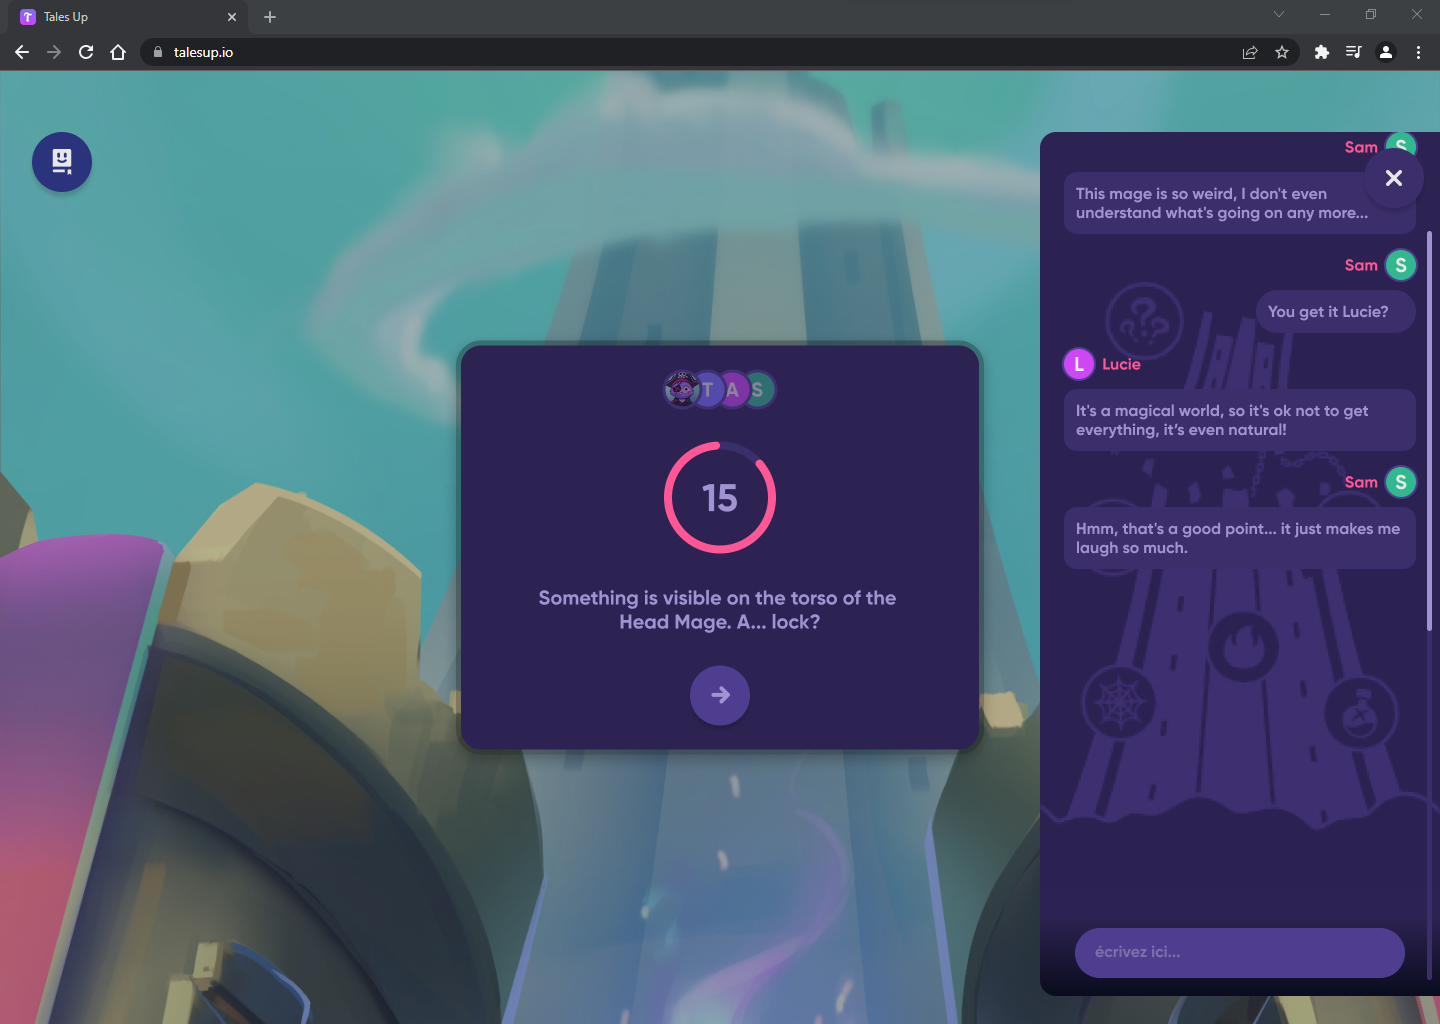This screenshot has width=1440, height=1024.
Task: Select the magenta A player avatar
Action: click(735, 390)
